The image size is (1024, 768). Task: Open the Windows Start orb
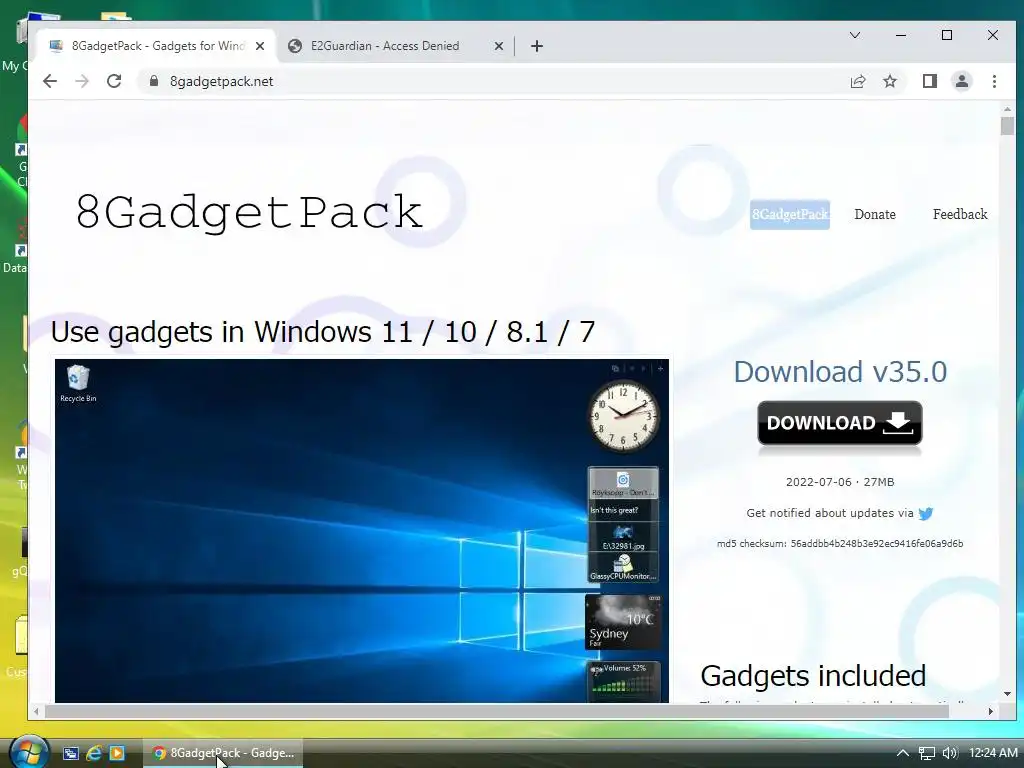29,752
